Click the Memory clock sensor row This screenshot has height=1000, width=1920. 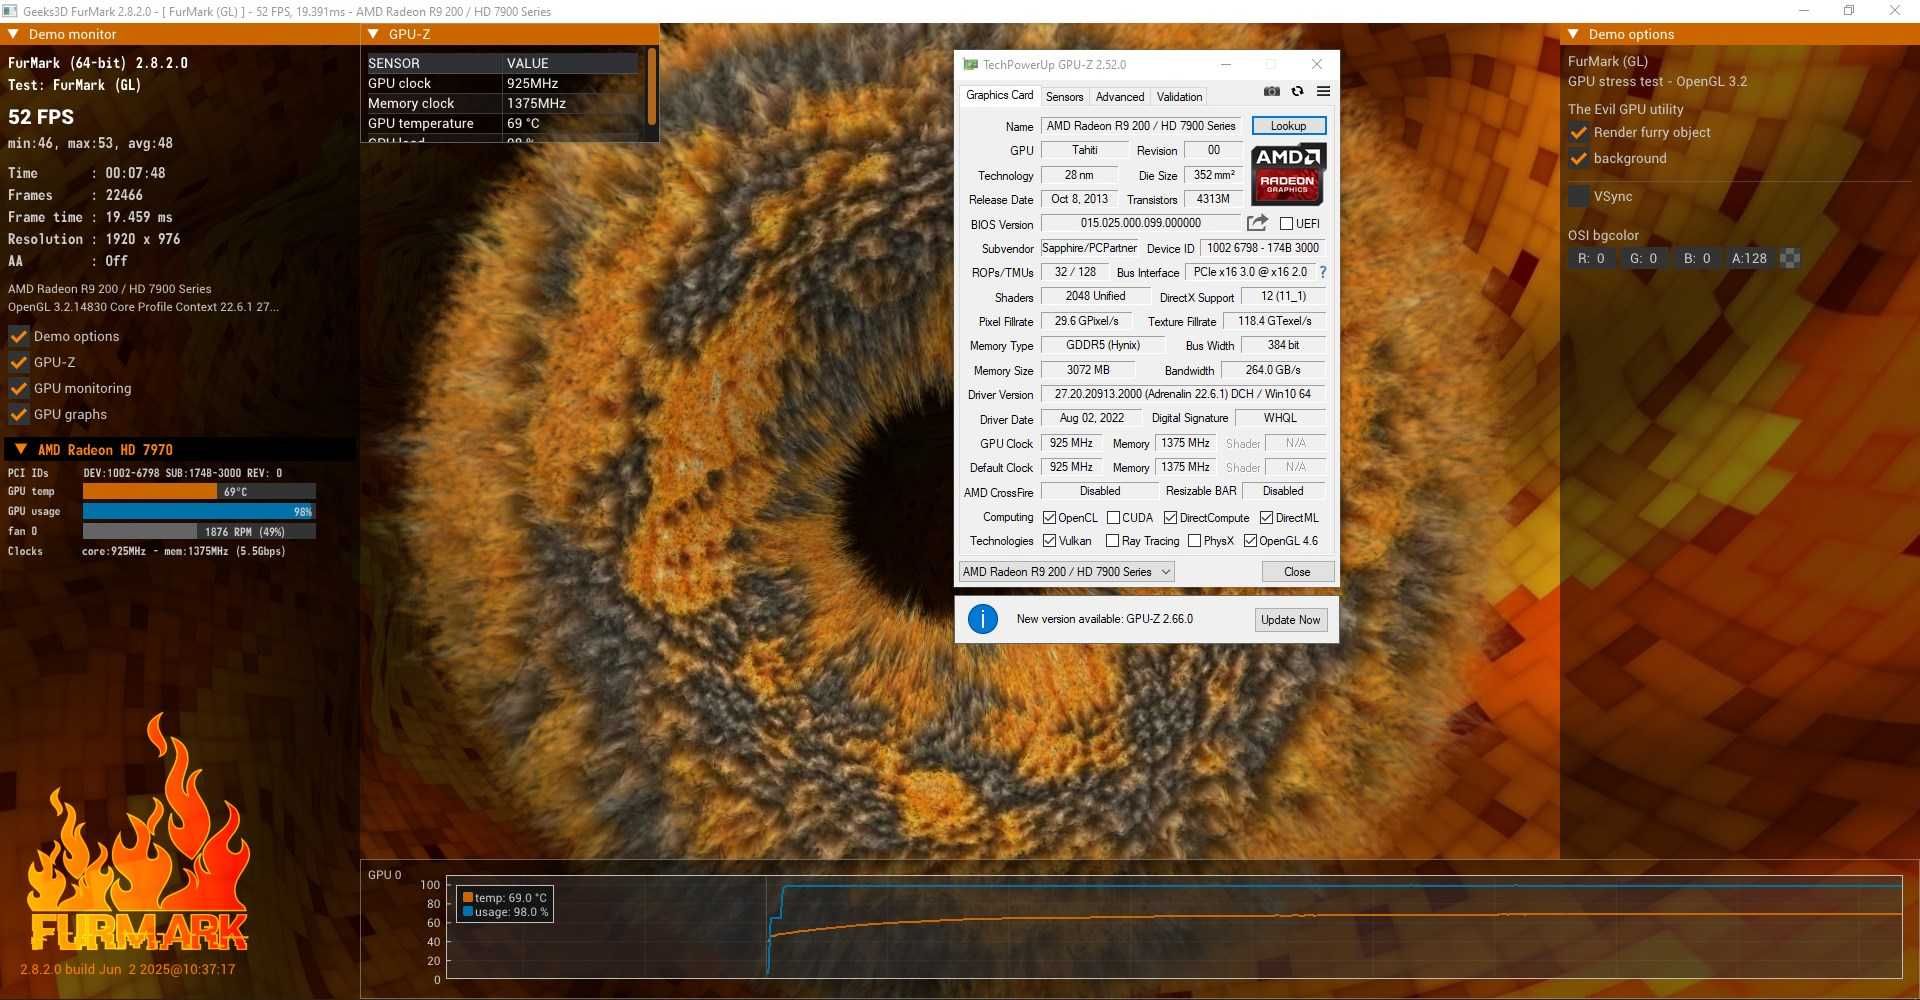pos(502,103)
